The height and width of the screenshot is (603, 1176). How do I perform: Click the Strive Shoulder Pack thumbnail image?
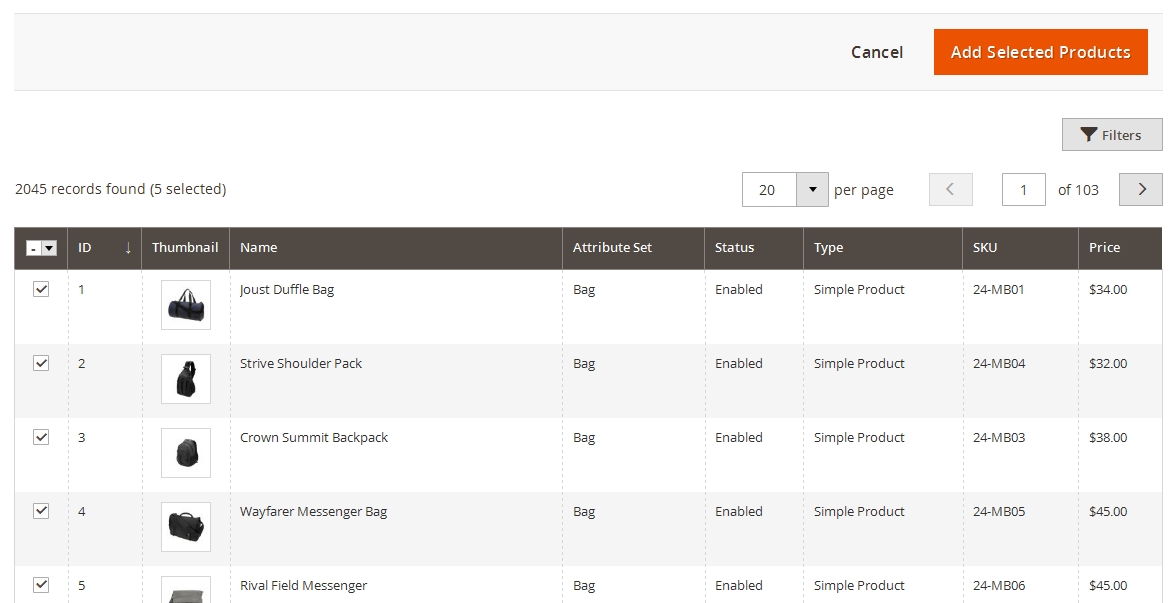click(186, 379)
